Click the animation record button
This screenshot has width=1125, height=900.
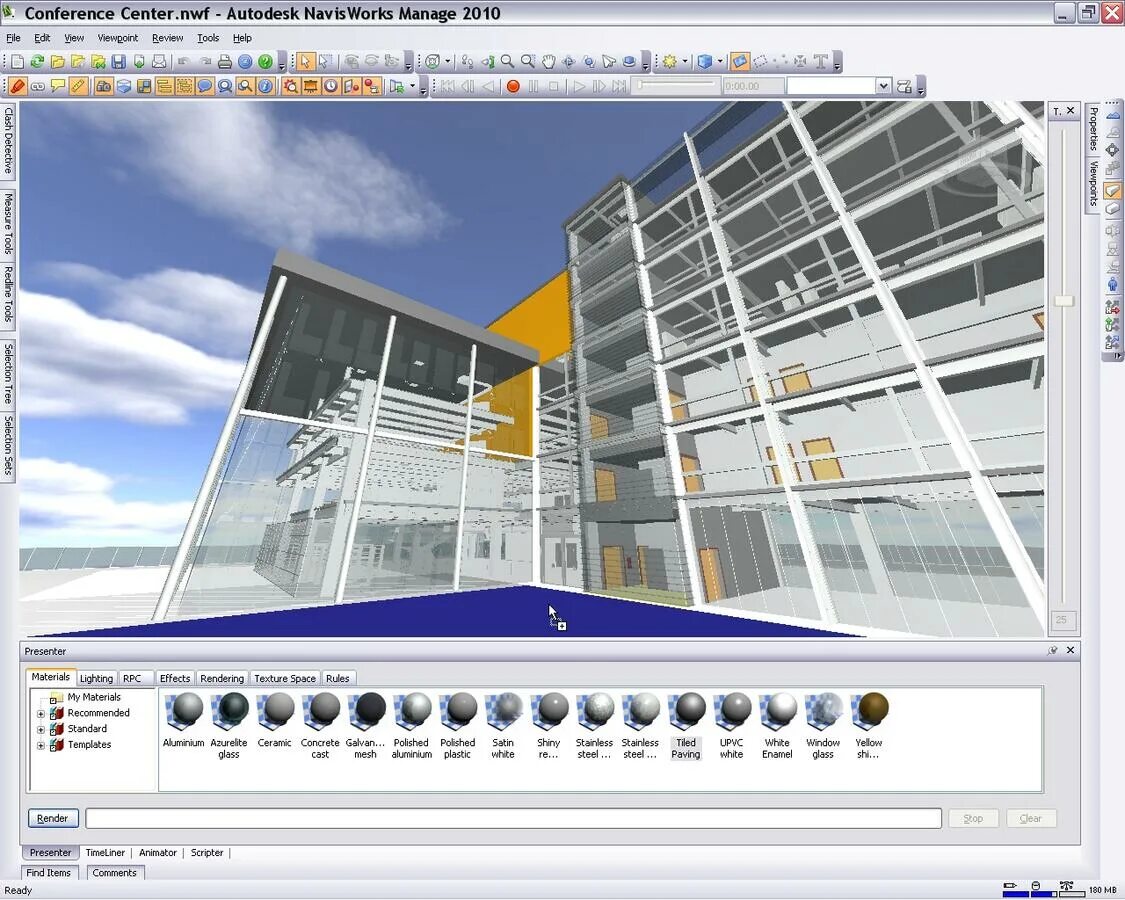point(513,87)
